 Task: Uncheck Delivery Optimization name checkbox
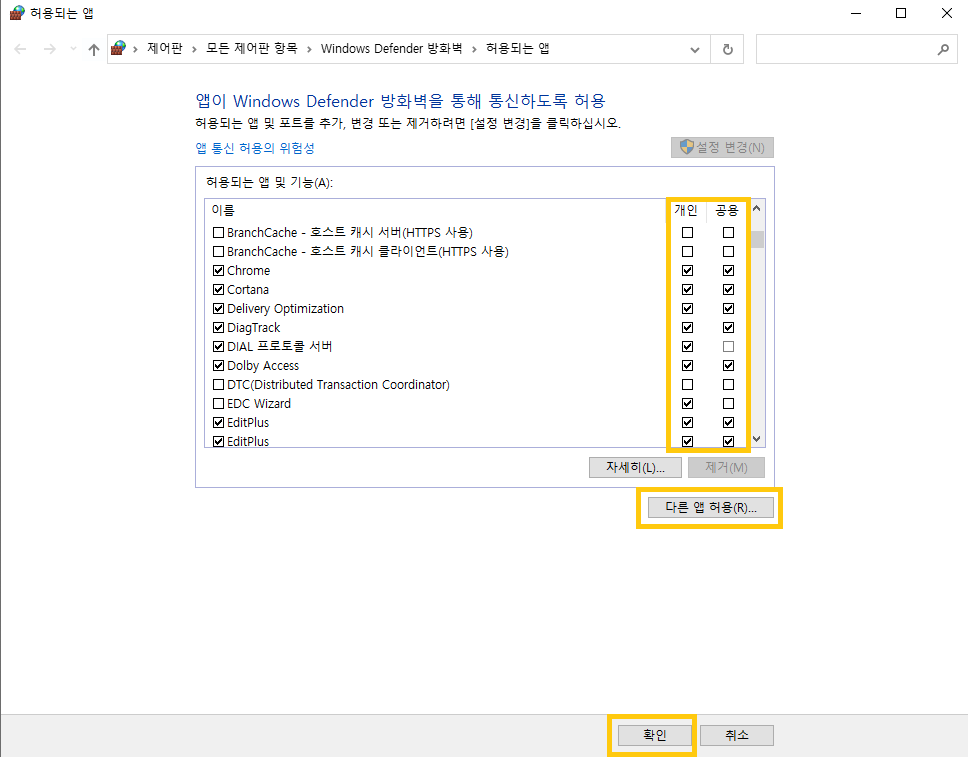tap(218, 309)
